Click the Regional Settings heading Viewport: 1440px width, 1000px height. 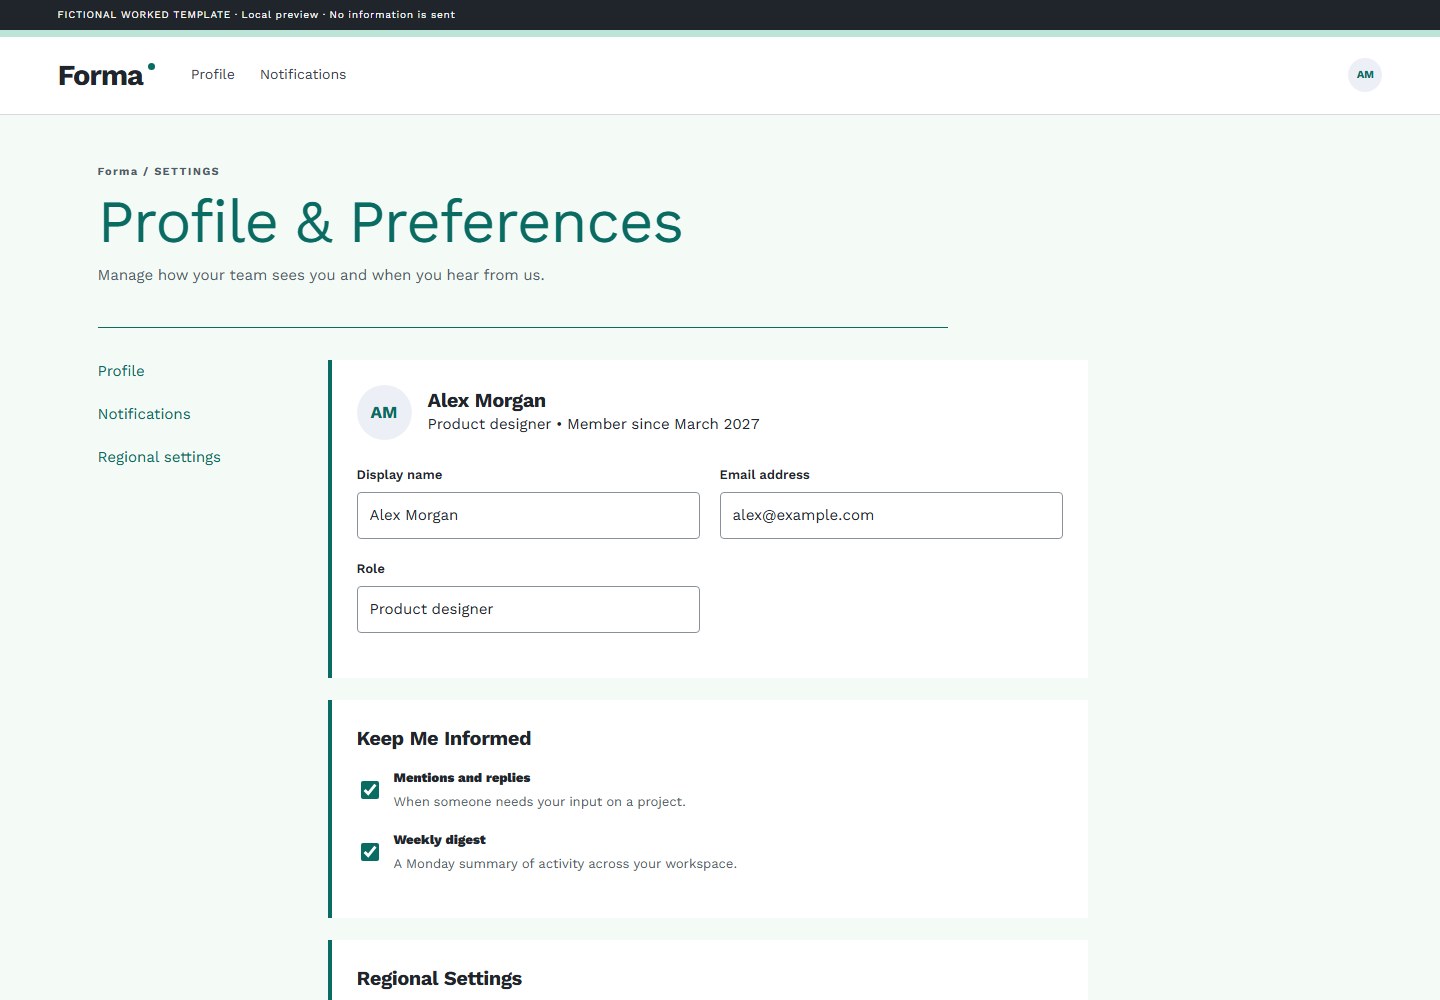(x=439, y=979)
